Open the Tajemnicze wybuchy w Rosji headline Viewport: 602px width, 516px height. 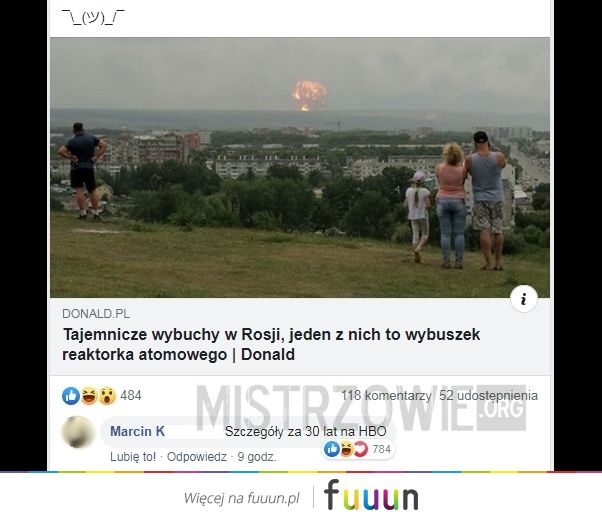click(271, 344)
